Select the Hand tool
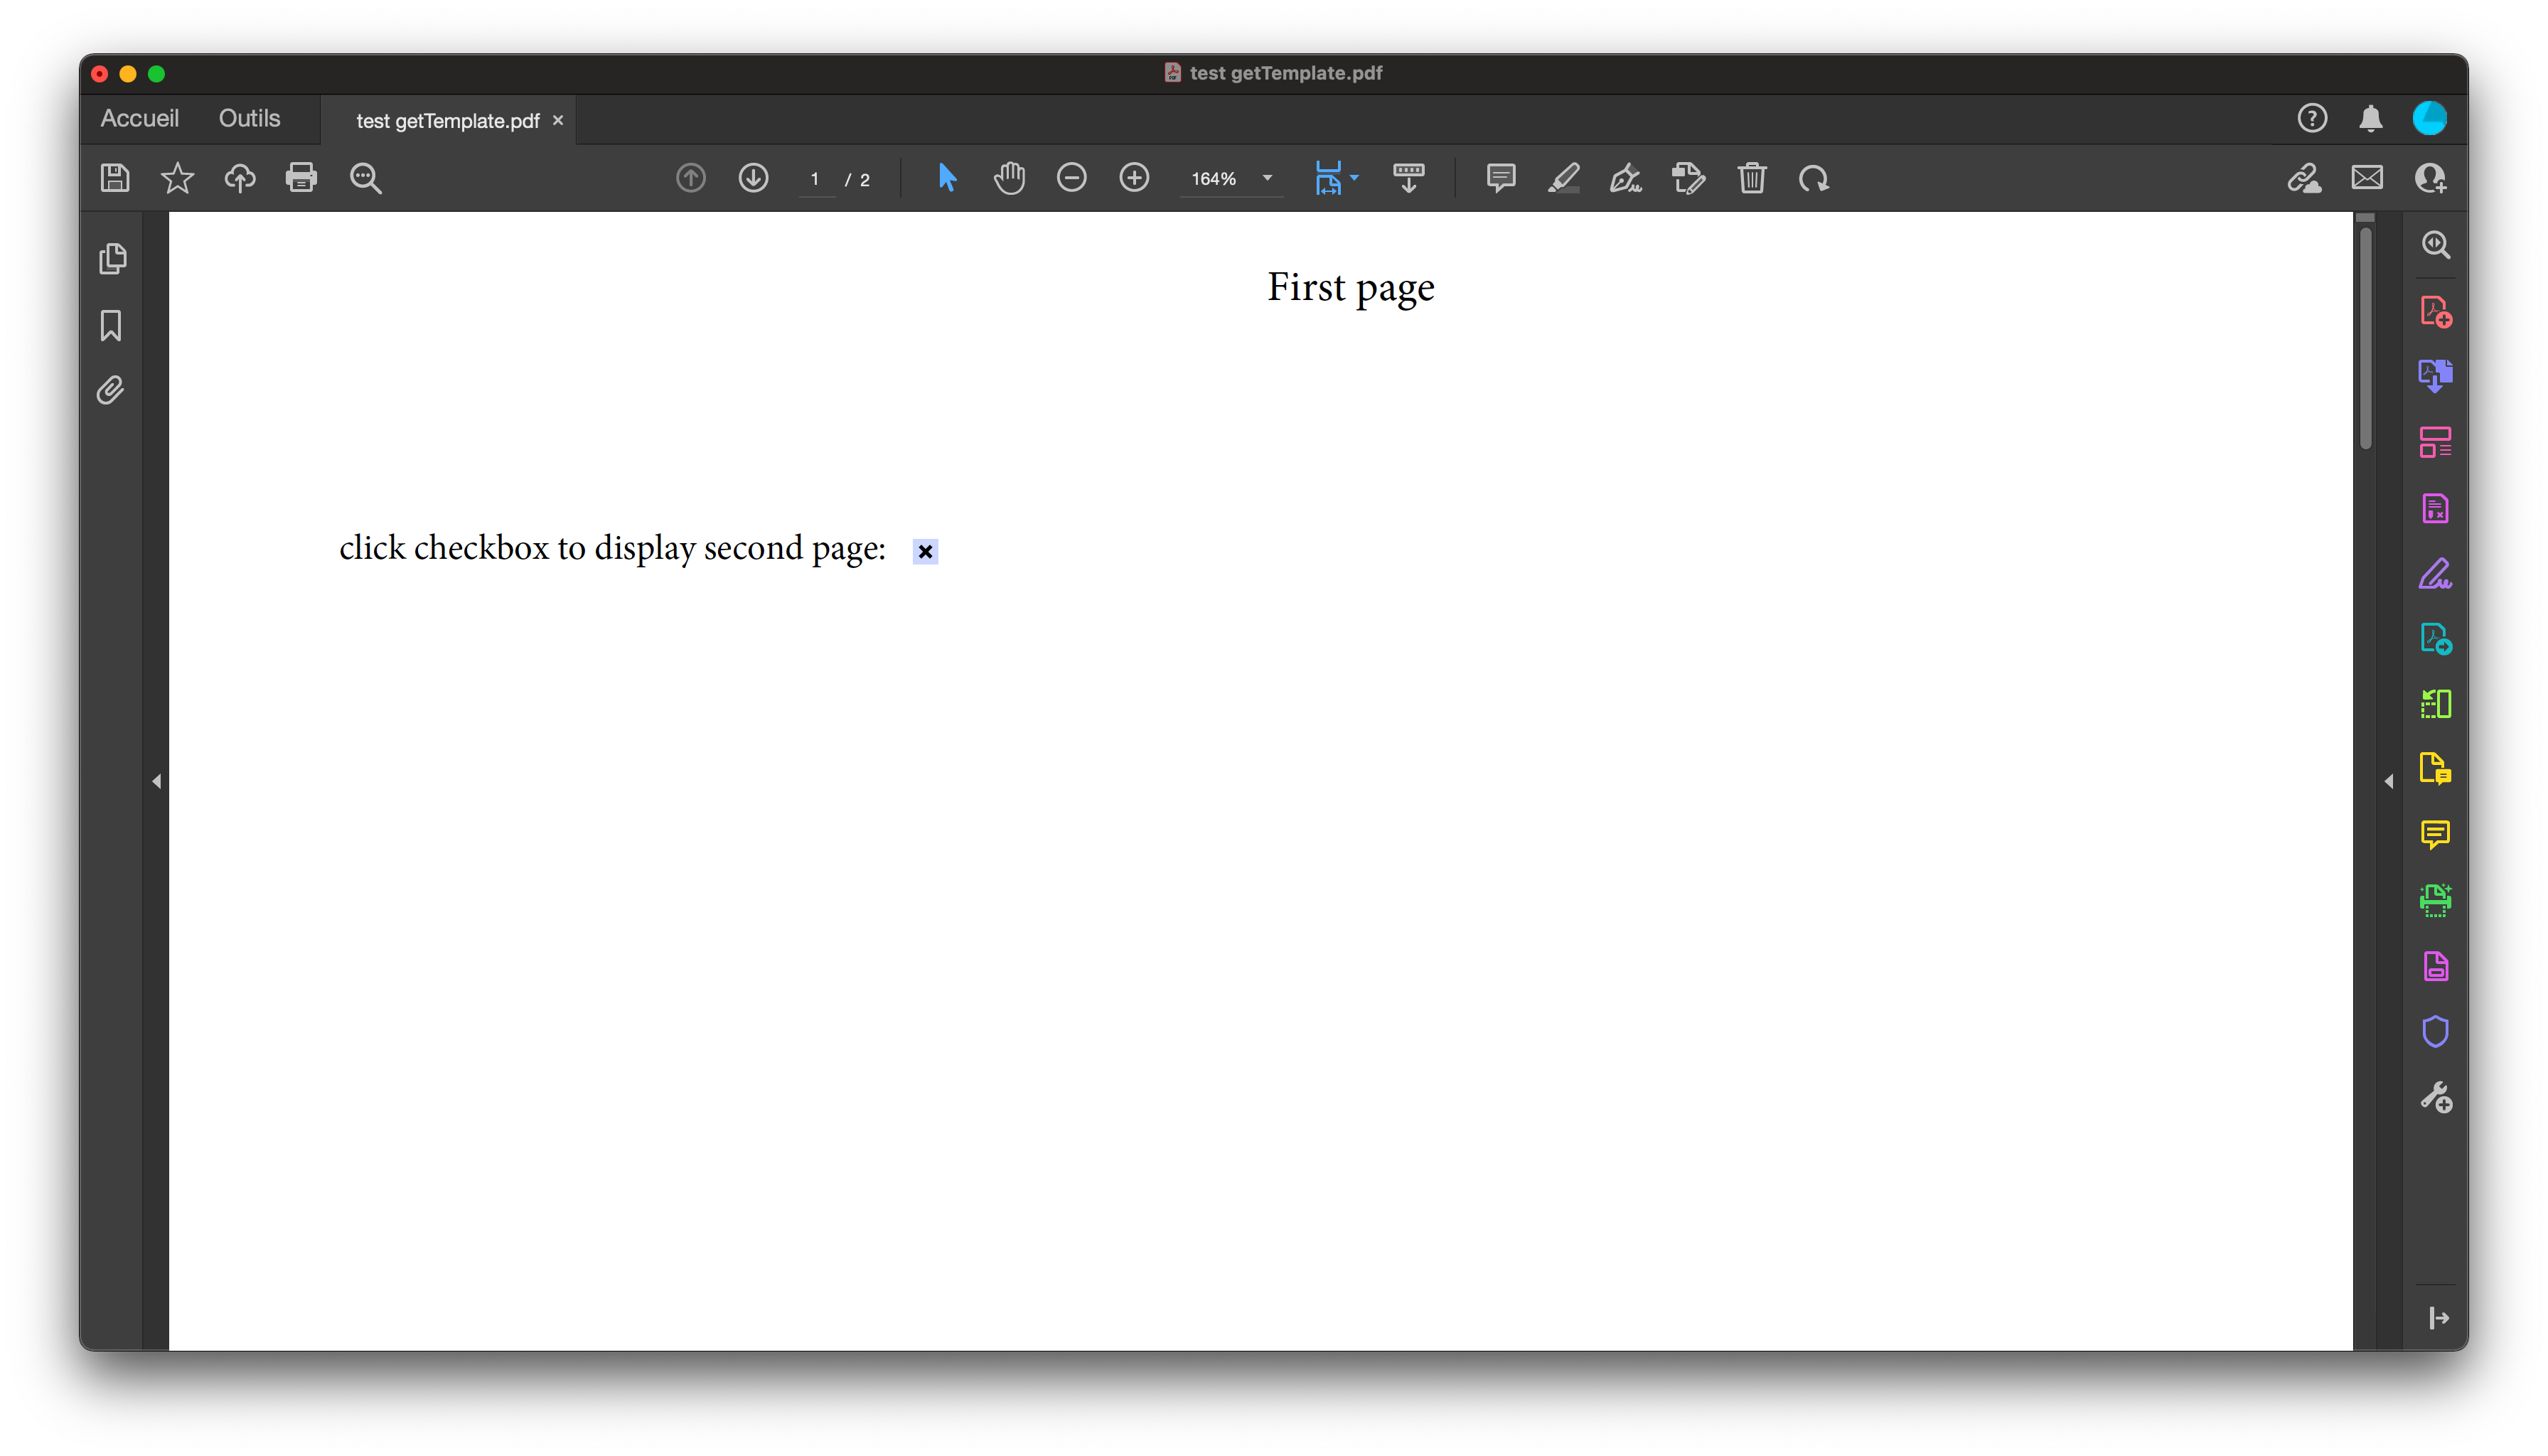The image size is (2548, 1456). (x=1009, y=178)
